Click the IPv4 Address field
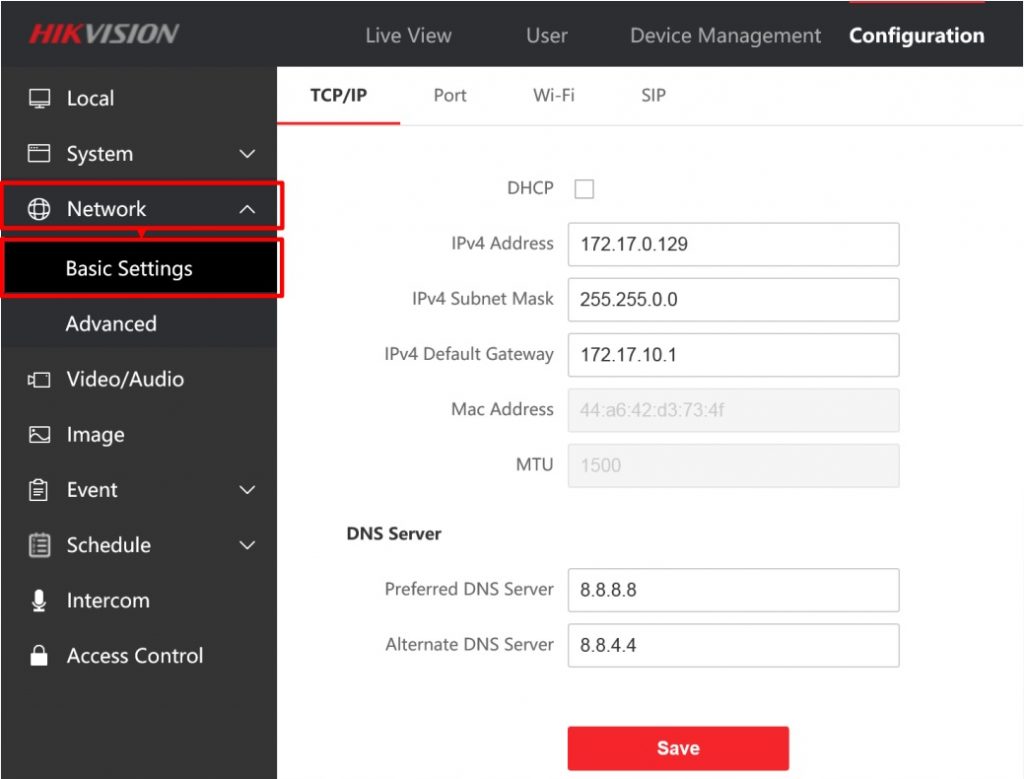The image size is (1024, 779). [x=733, y=244]
